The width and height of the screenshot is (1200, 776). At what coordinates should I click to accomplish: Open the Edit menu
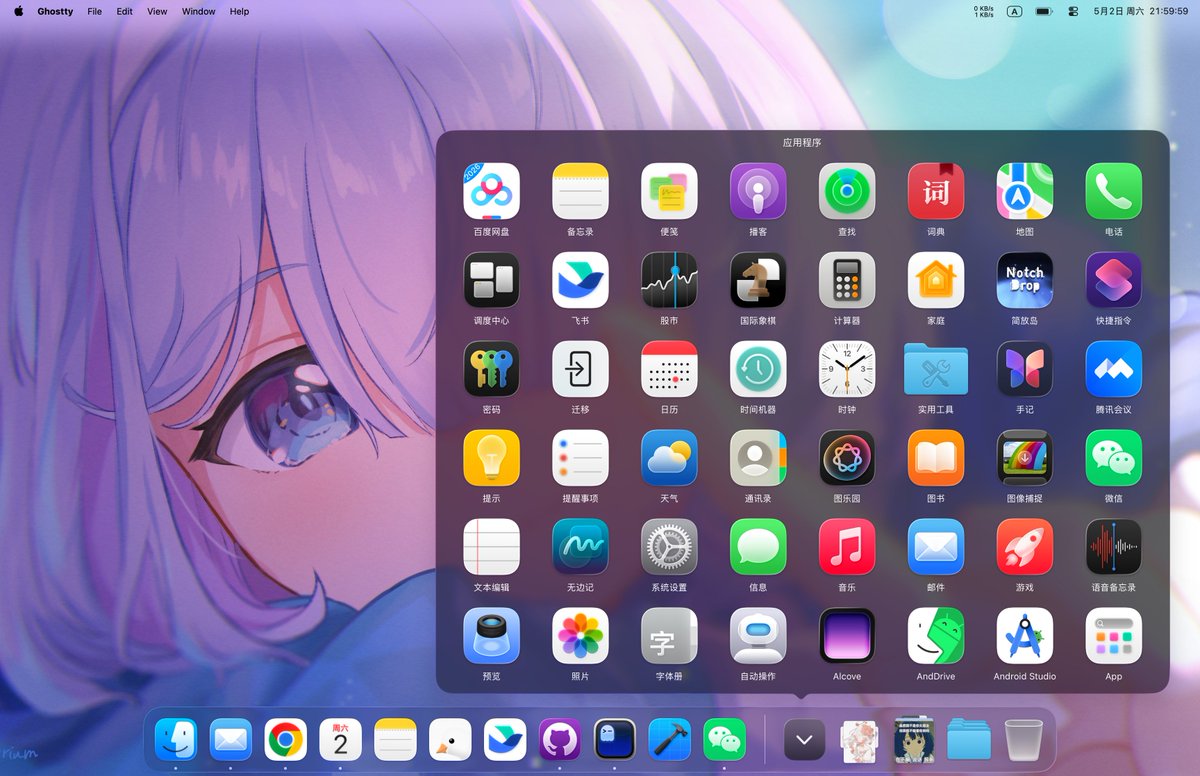pyautogui.click(x=124, y=11)
